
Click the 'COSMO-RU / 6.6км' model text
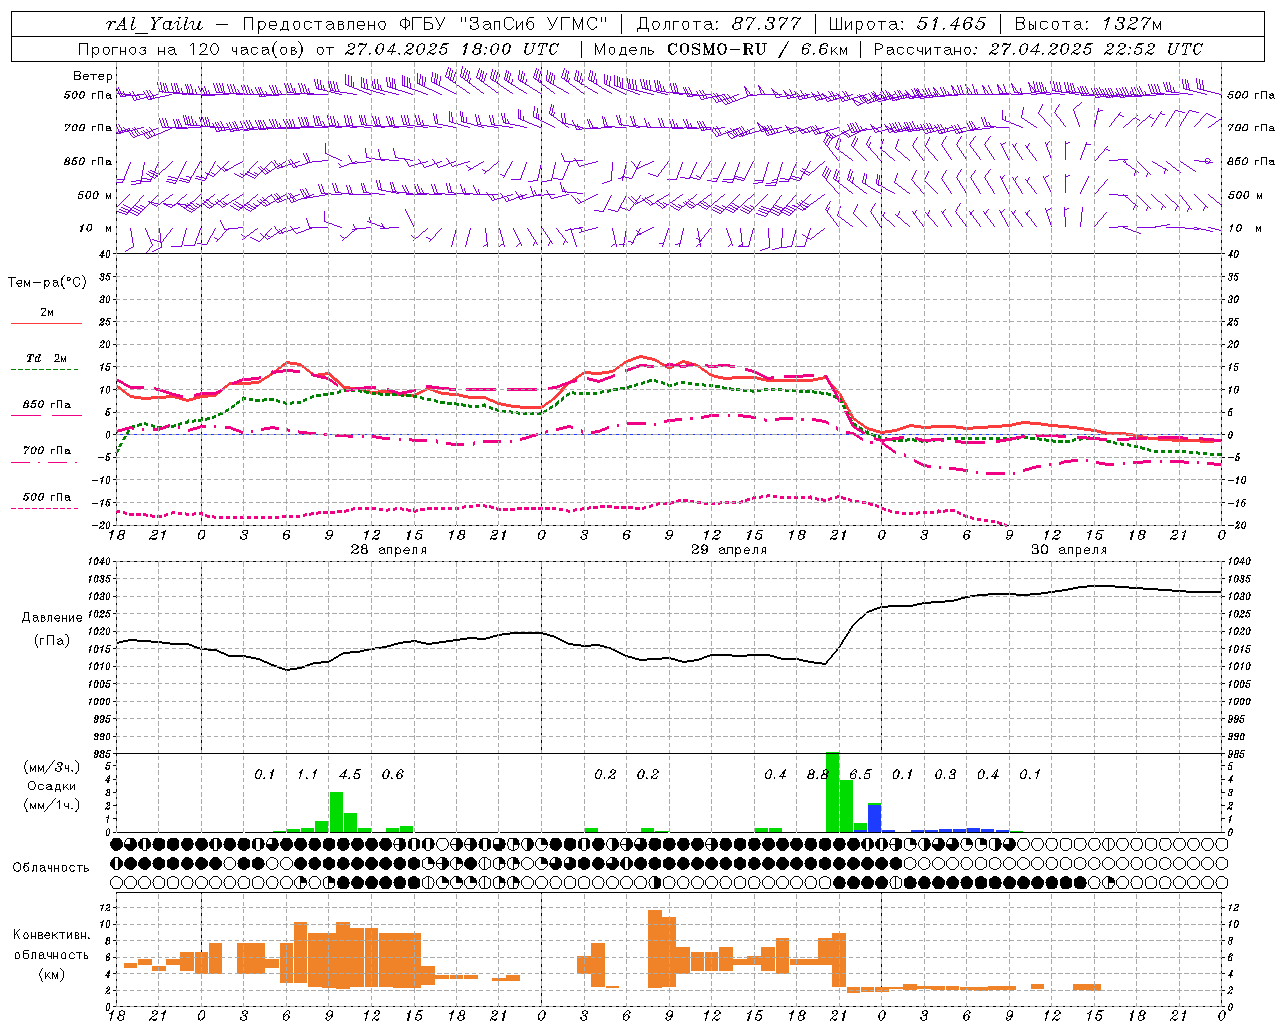click(x=758, y=49)
